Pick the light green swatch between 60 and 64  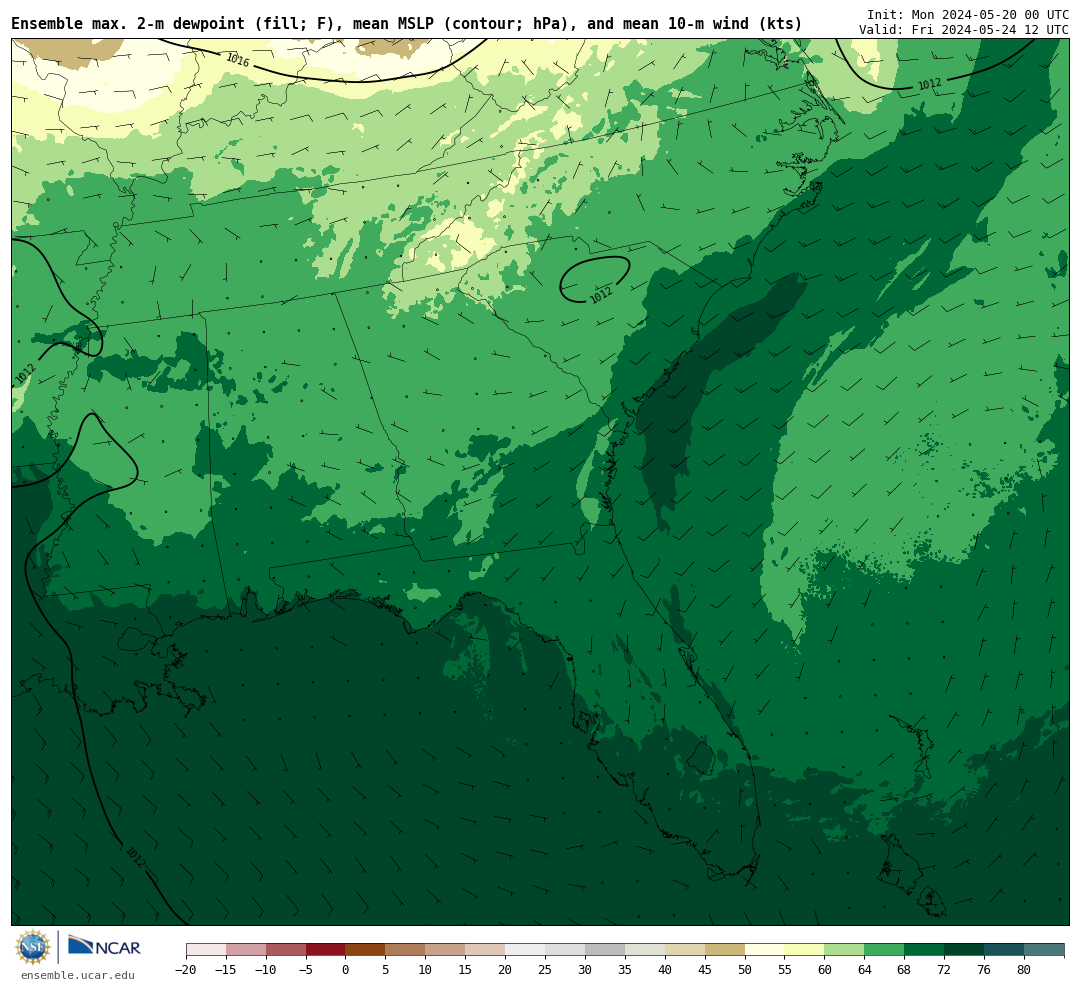click(x=844, y=950)
